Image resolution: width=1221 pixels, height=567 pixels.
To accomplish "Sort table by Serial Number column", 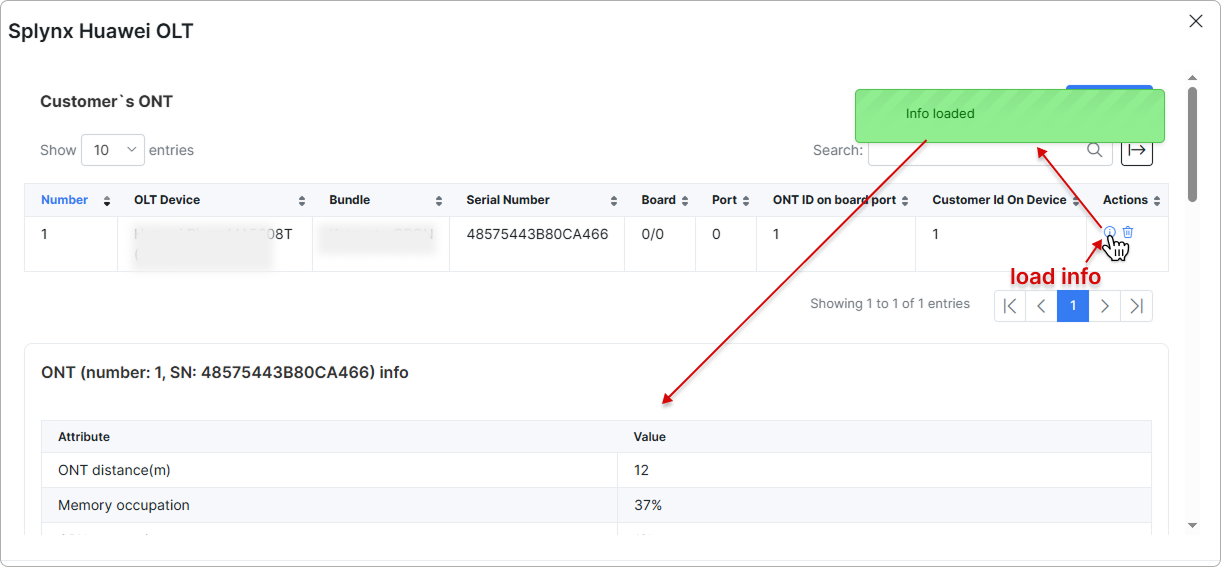I will click(537, 200).
